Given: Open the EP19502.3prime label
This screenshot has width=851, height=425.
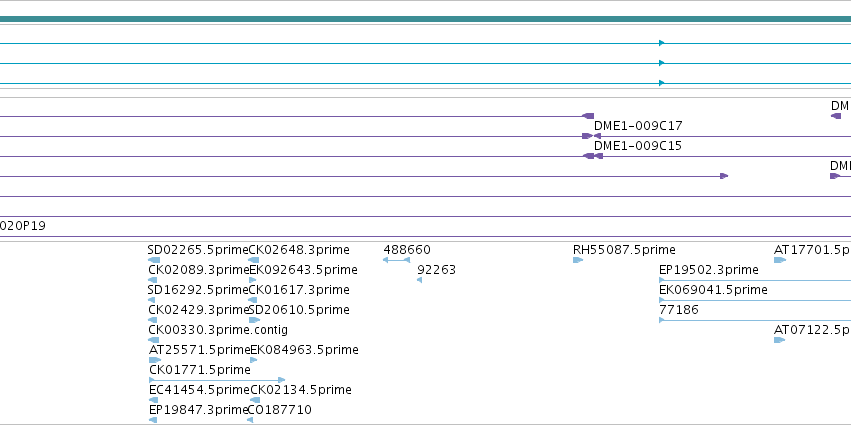Looking at the screenshot, I should pos(708,270).
